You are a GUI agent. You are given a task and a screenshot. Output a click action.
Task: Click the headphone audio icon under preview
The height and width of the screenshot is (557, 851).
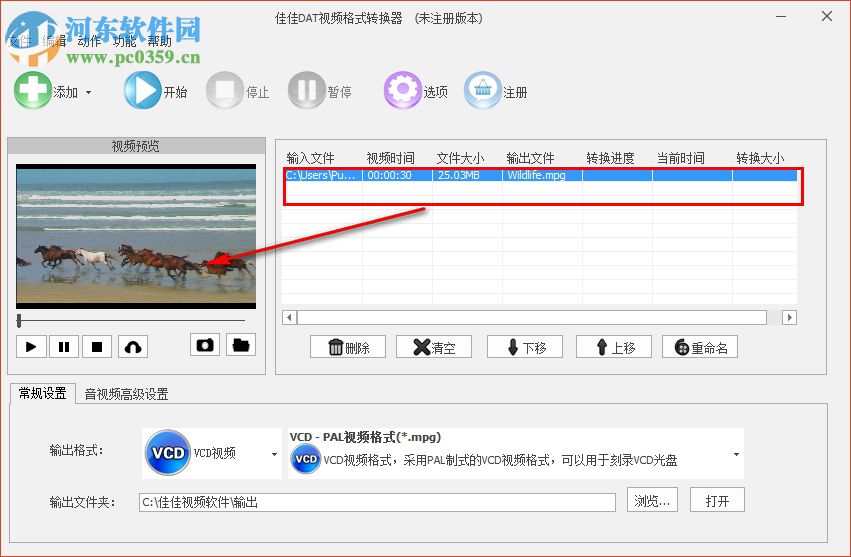(133, 346)
